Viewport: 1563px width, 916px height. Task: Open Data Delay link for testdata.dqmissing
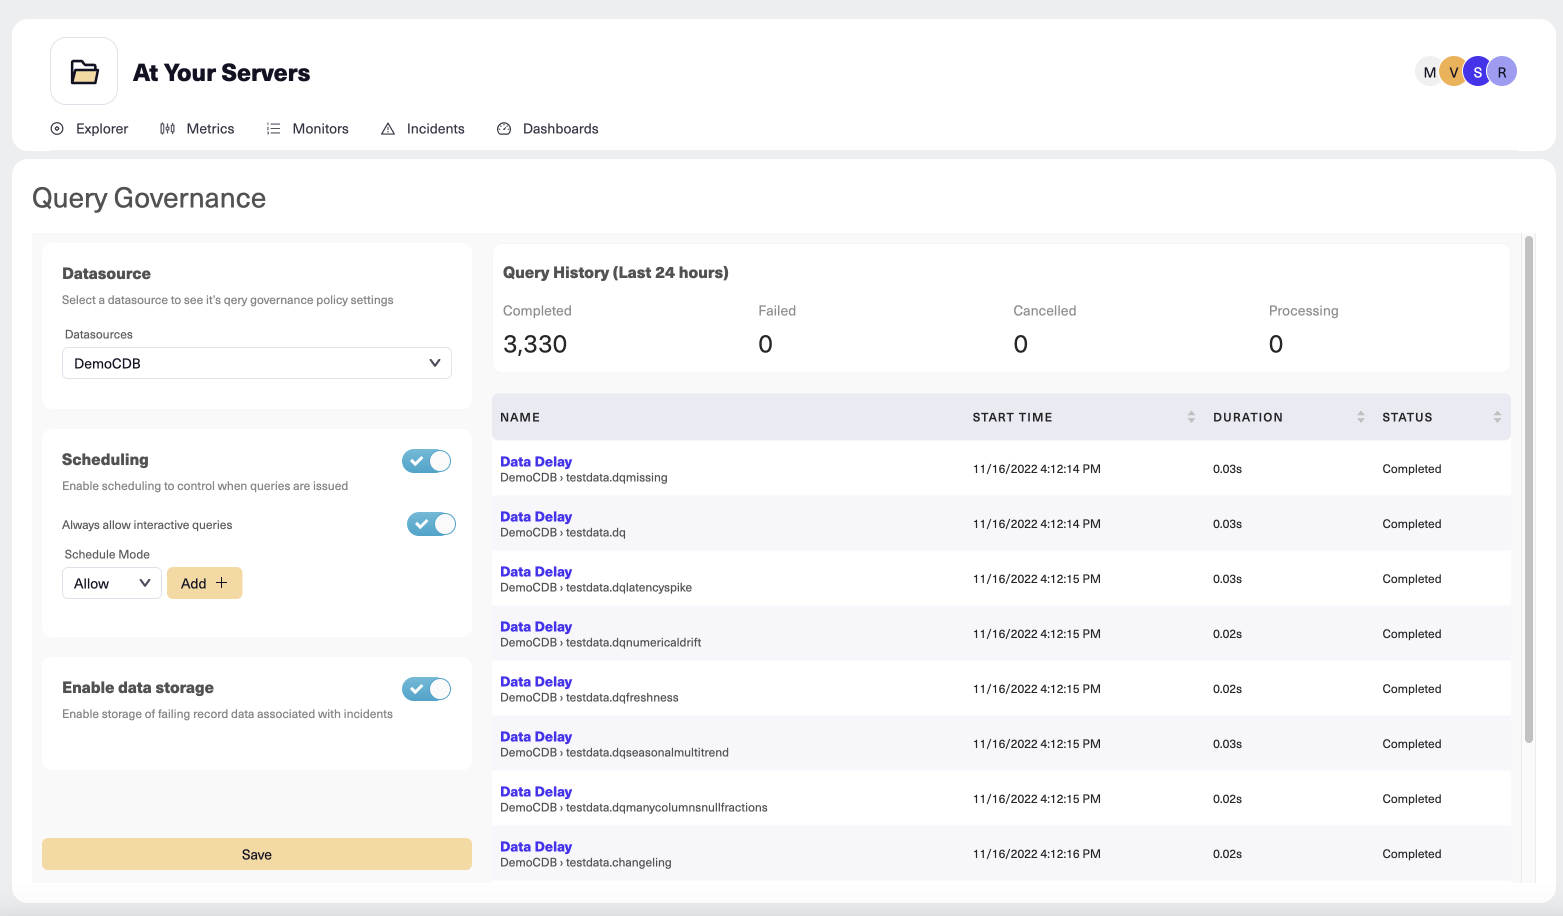(x=536, y=461)
